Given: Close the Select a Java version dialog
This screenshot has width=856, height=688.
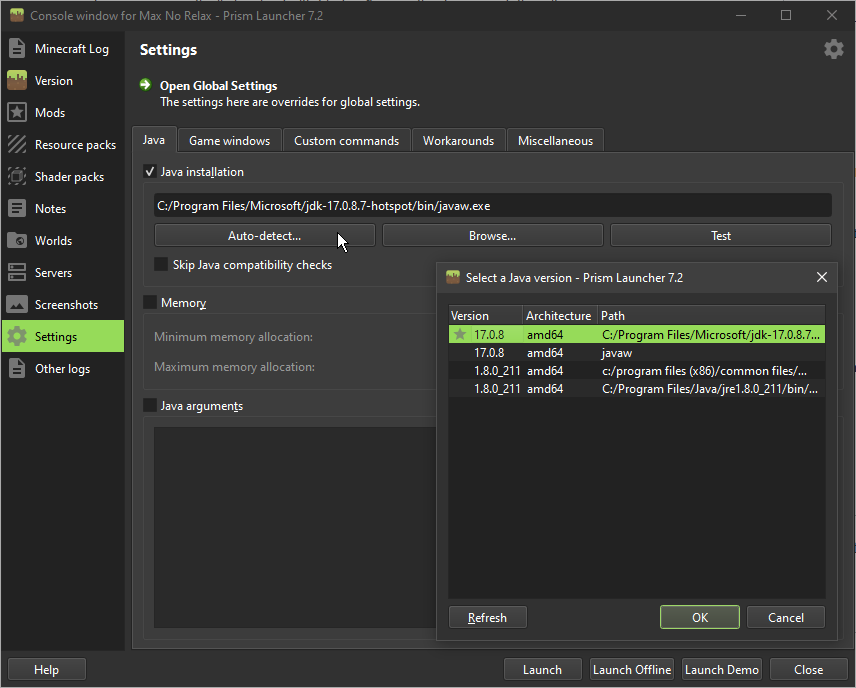Looking at the screenshot, I should 822,277.
